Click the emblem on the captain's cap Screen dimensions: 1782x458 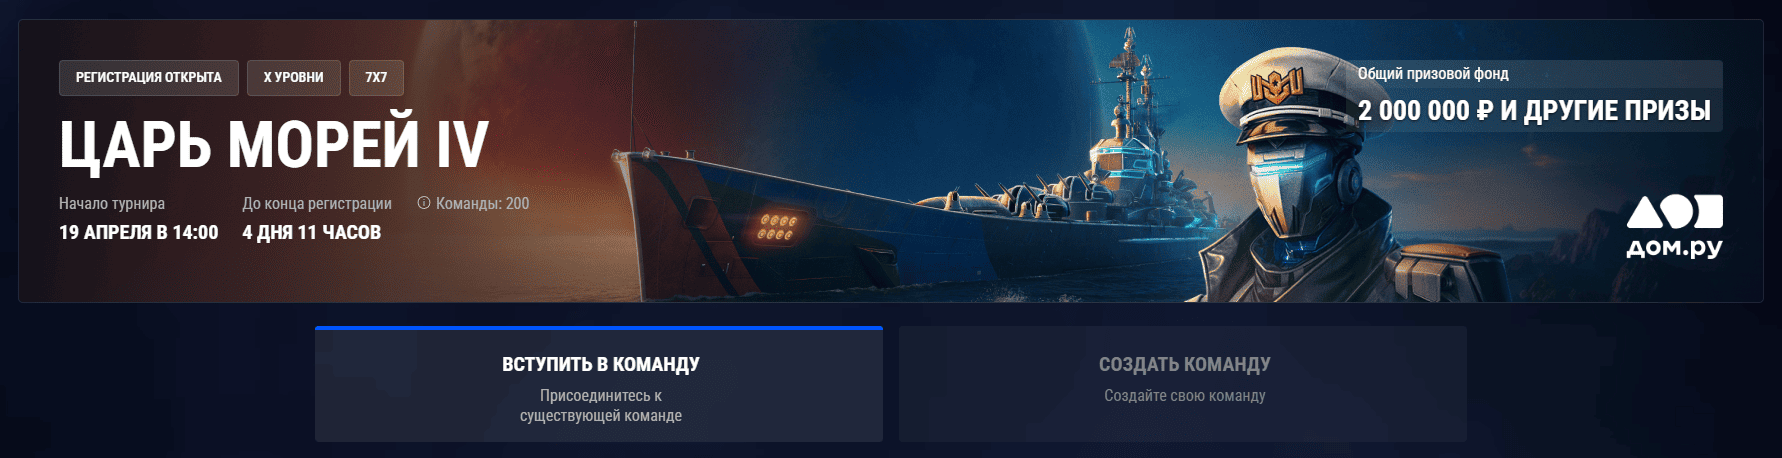point(1277,86)
